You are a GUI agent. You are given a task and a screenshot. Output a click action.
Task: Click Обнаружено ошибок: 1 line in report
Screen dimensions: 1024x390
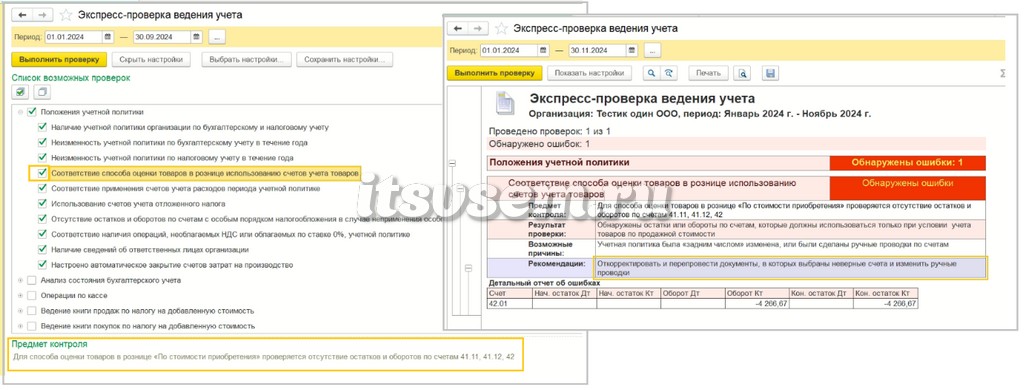coord(736,144)
